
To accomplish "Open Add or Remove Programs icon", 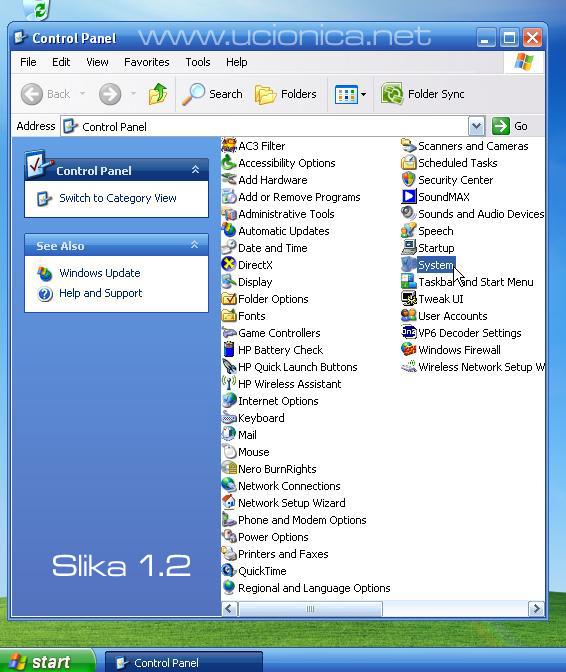I will pos(229,197).
